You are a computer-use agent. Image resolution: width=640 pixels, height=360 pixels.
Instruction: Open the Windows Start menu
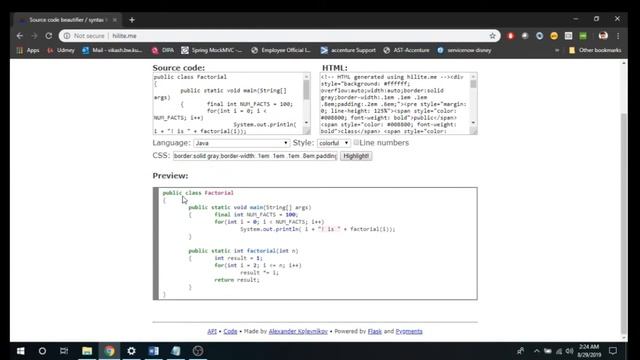coord(20,351)
